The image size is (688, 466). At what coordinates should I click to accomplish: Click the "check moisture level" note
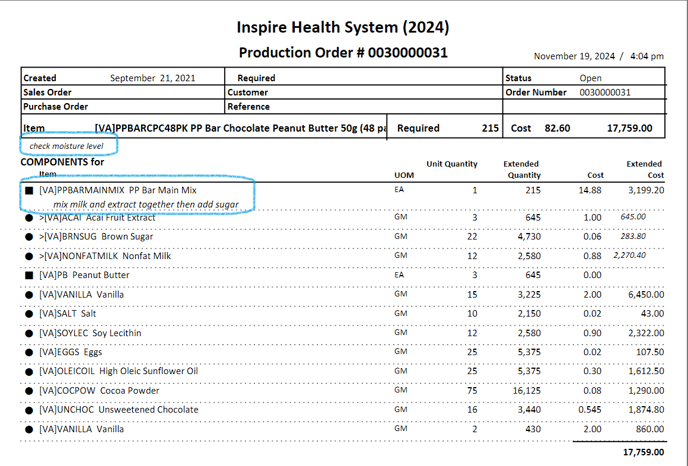66,146
